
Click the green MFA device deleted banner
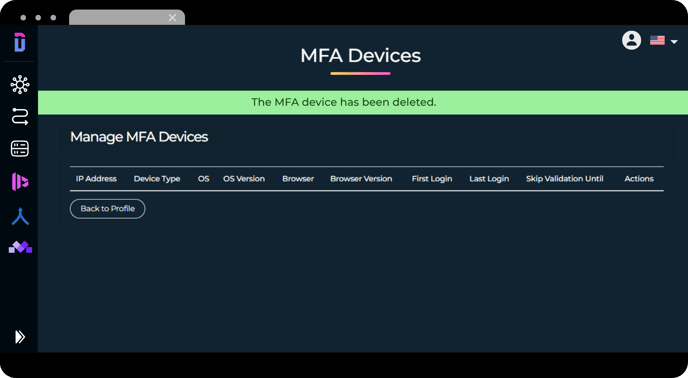[x=363, y=102]
